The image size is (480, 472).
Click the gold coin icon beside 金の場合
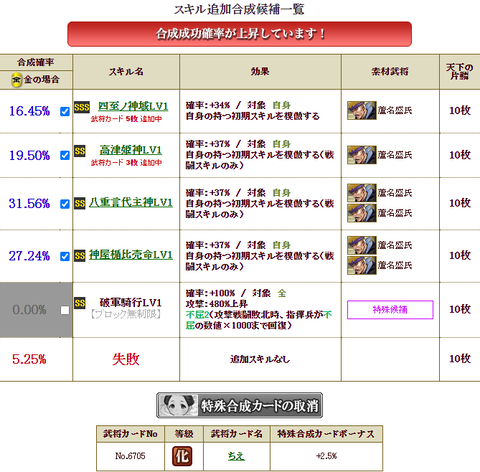(x=17, y=80)
